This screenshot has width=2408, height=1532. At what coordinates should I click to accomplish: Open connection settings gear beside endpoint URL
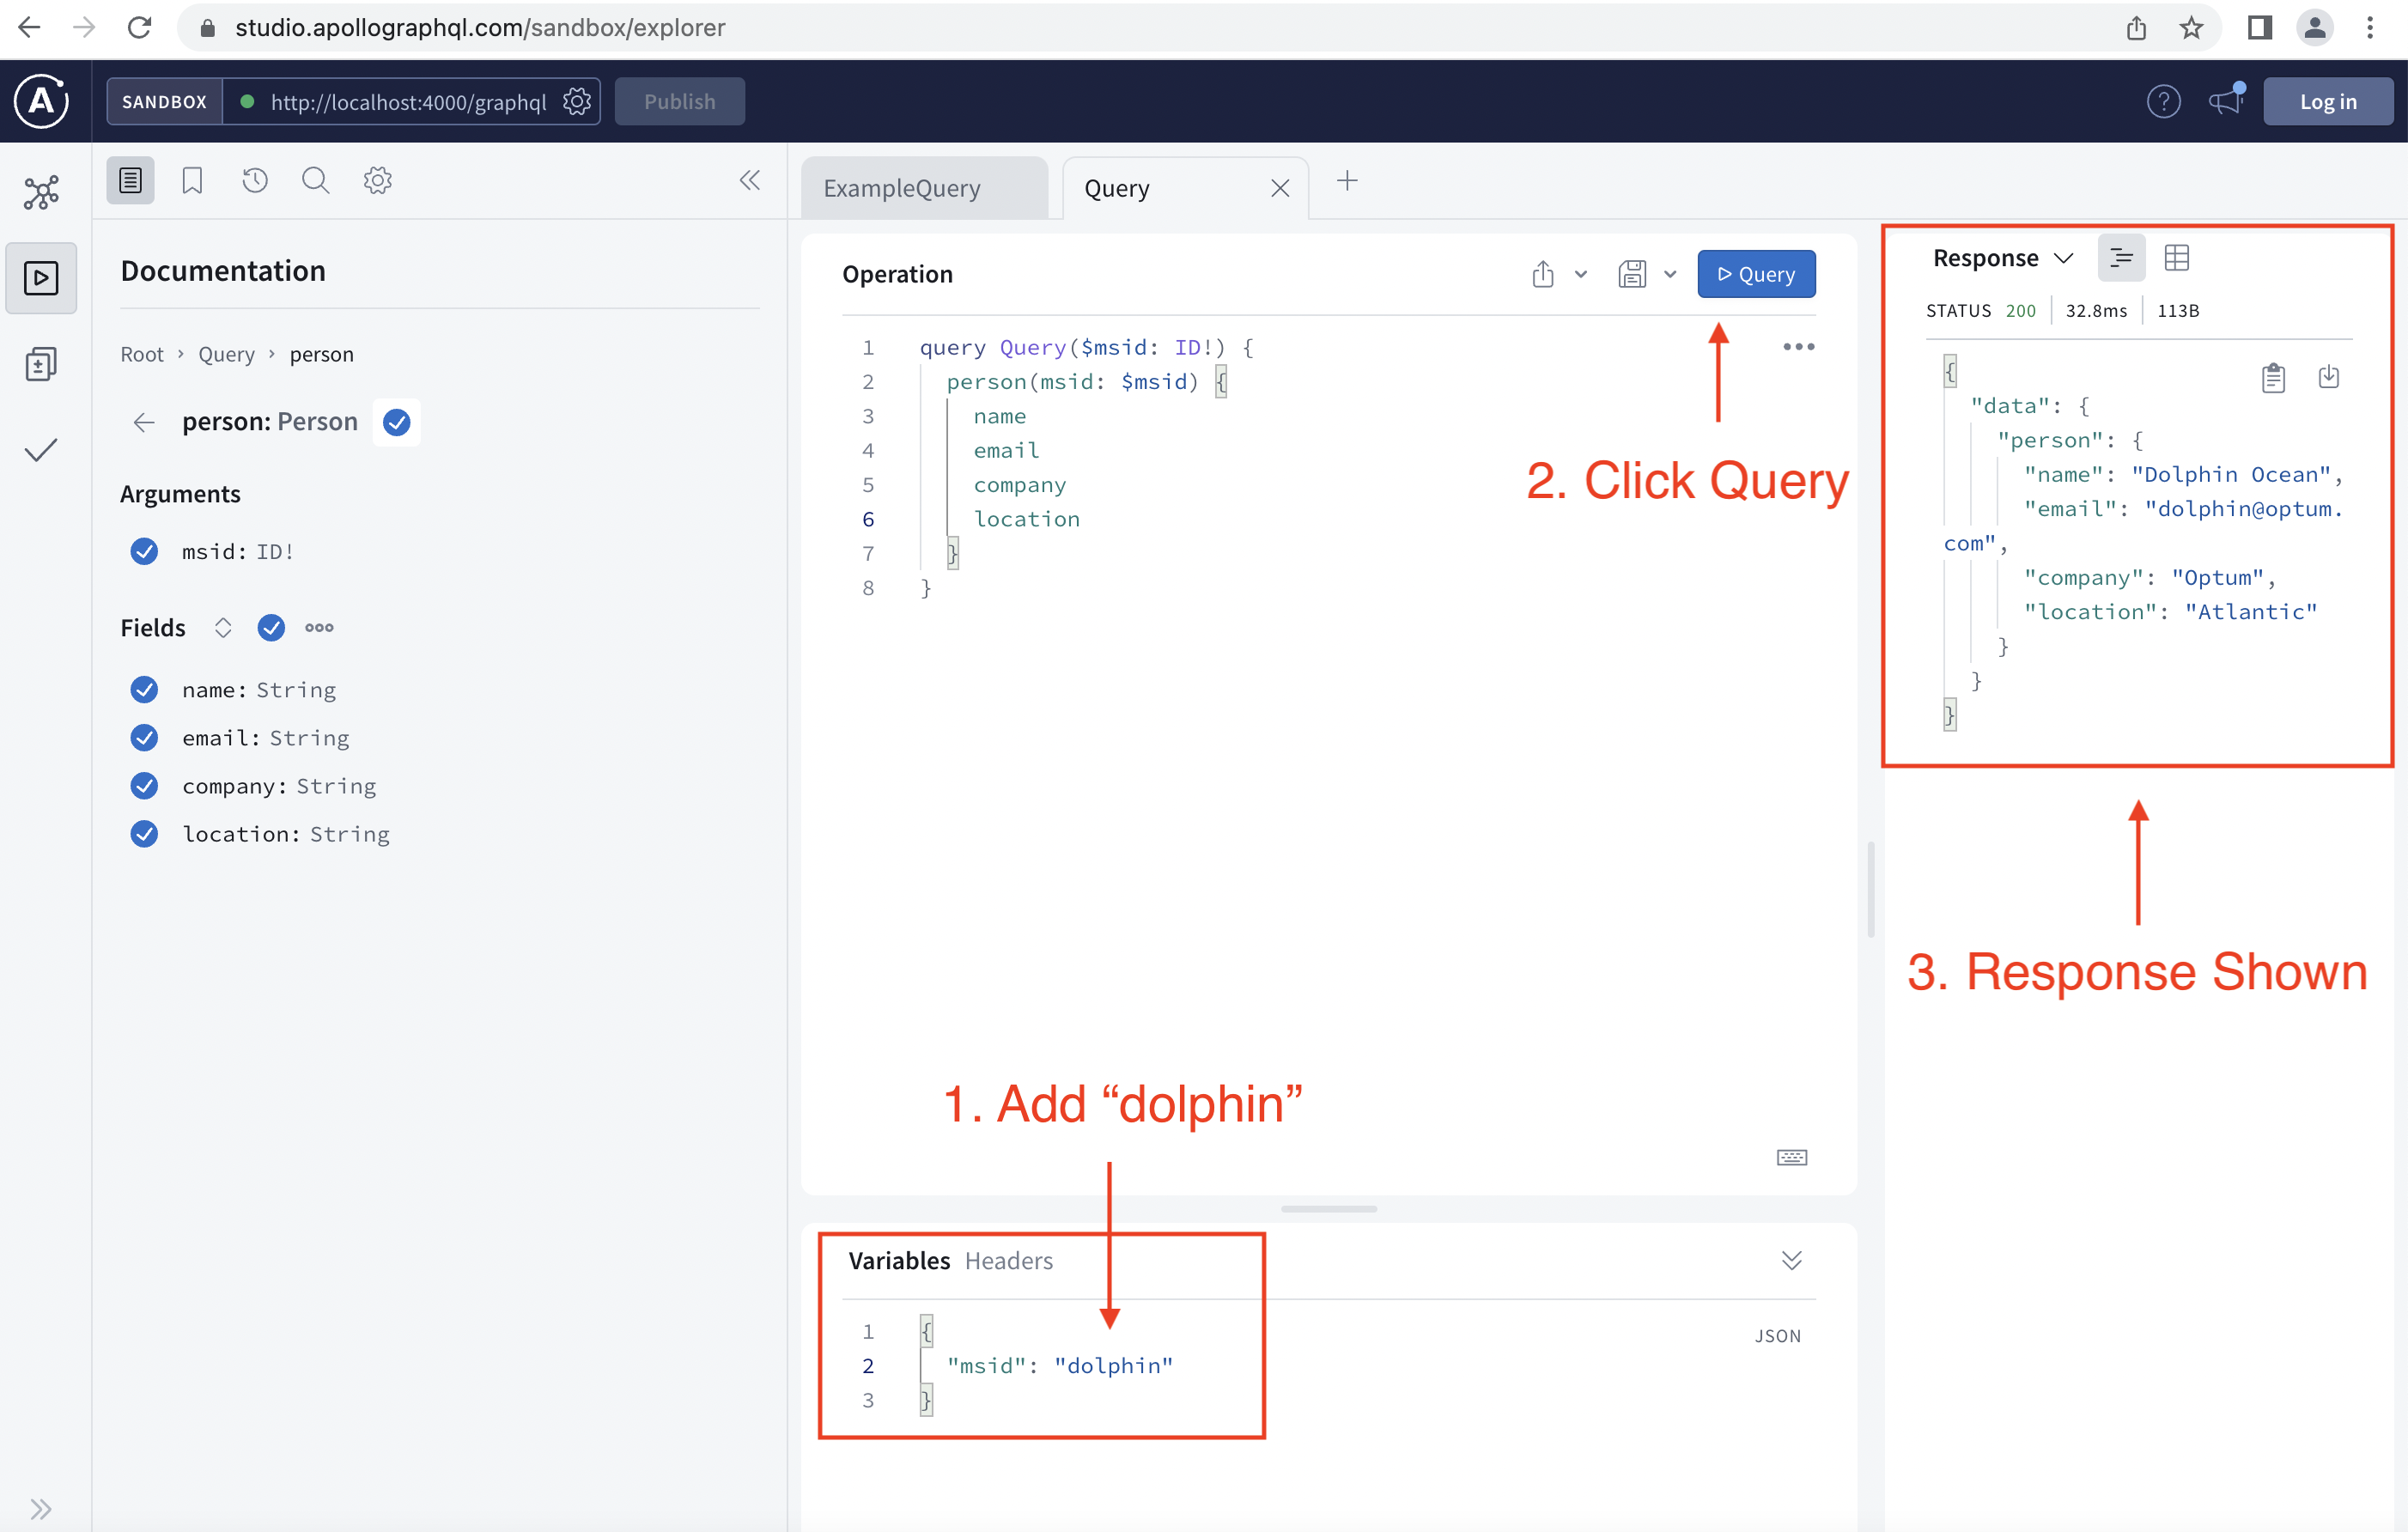point(577,101)
